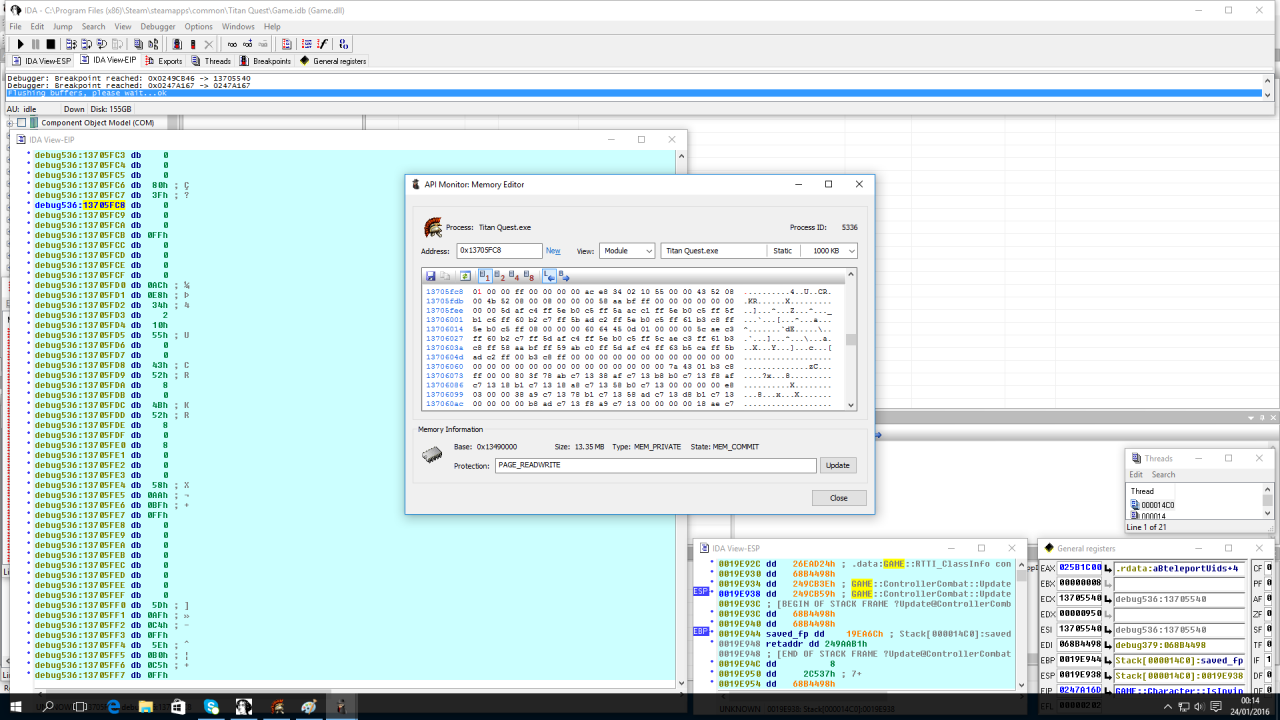Click Threads list scroll-down arrow
Image resolution: width=1280 pixels, height=720 pixels.
[x=1267, y=513]
